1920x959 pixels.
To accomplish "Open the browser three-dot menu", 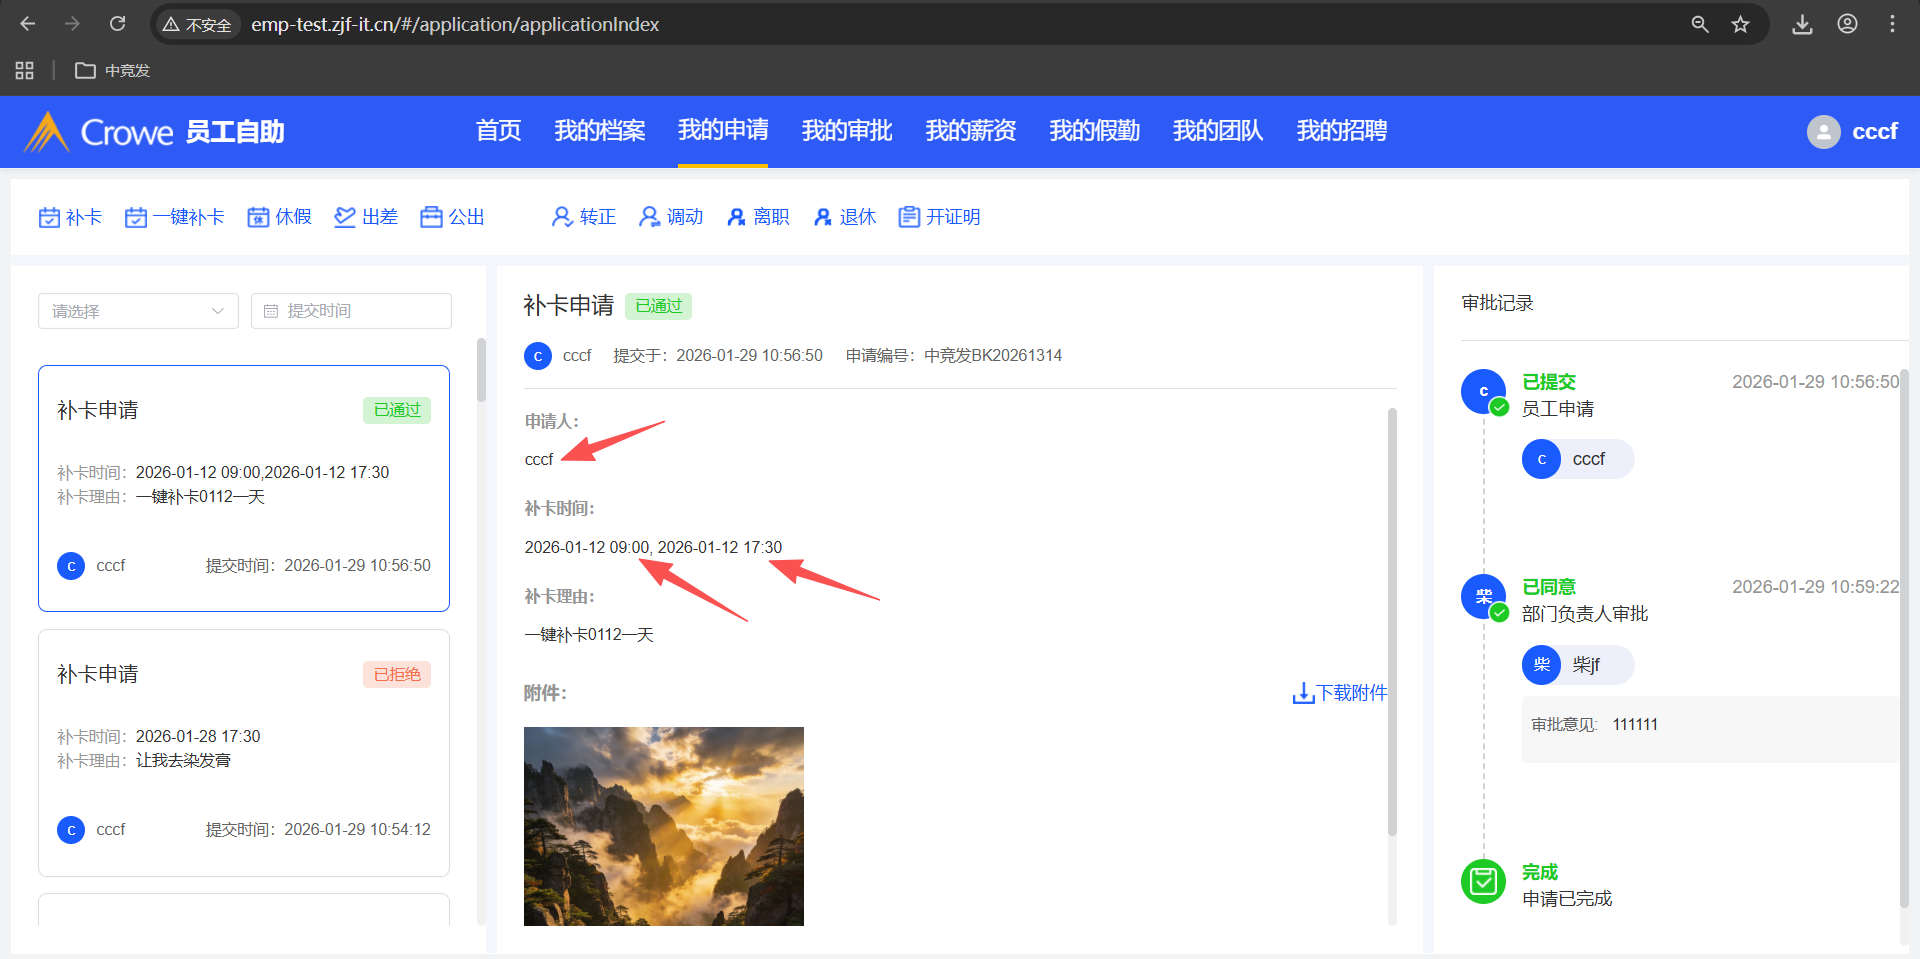I will click(x=1892, y=24).
